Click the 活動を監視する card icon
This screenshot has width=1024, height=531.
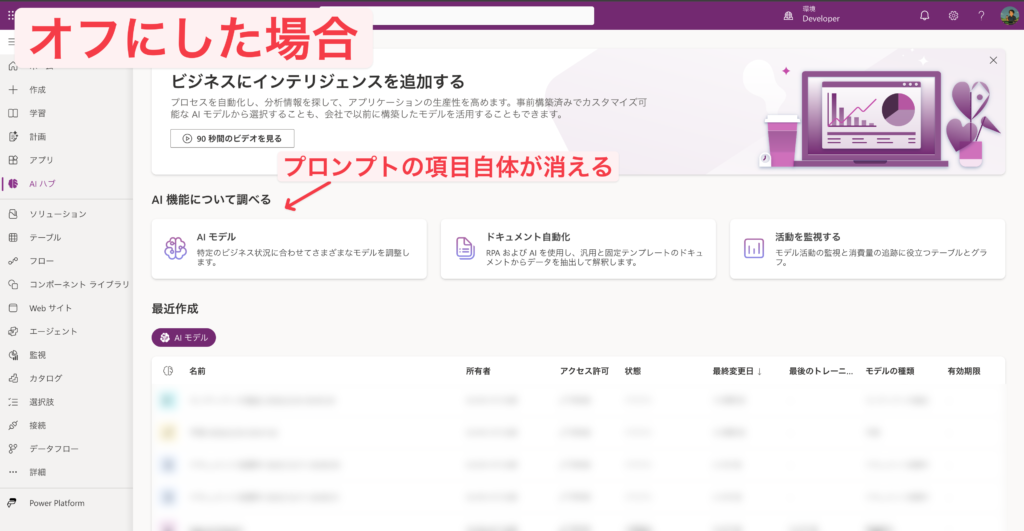[754, 248]
